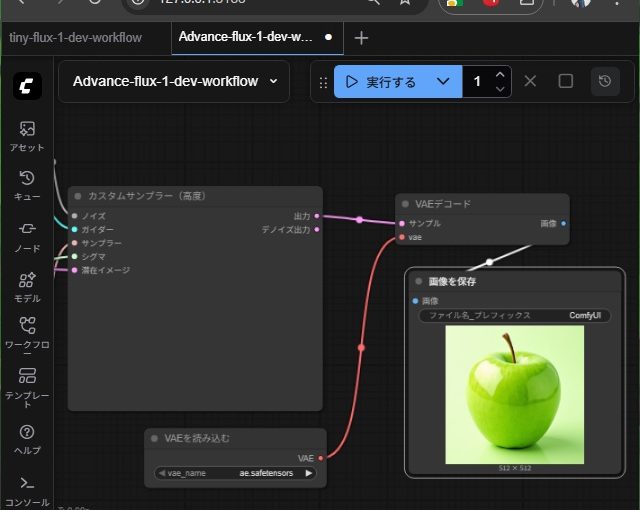640x510 pixels.
Task: Open the テンプレート templates panel
Action: click(x=27, y=387)
